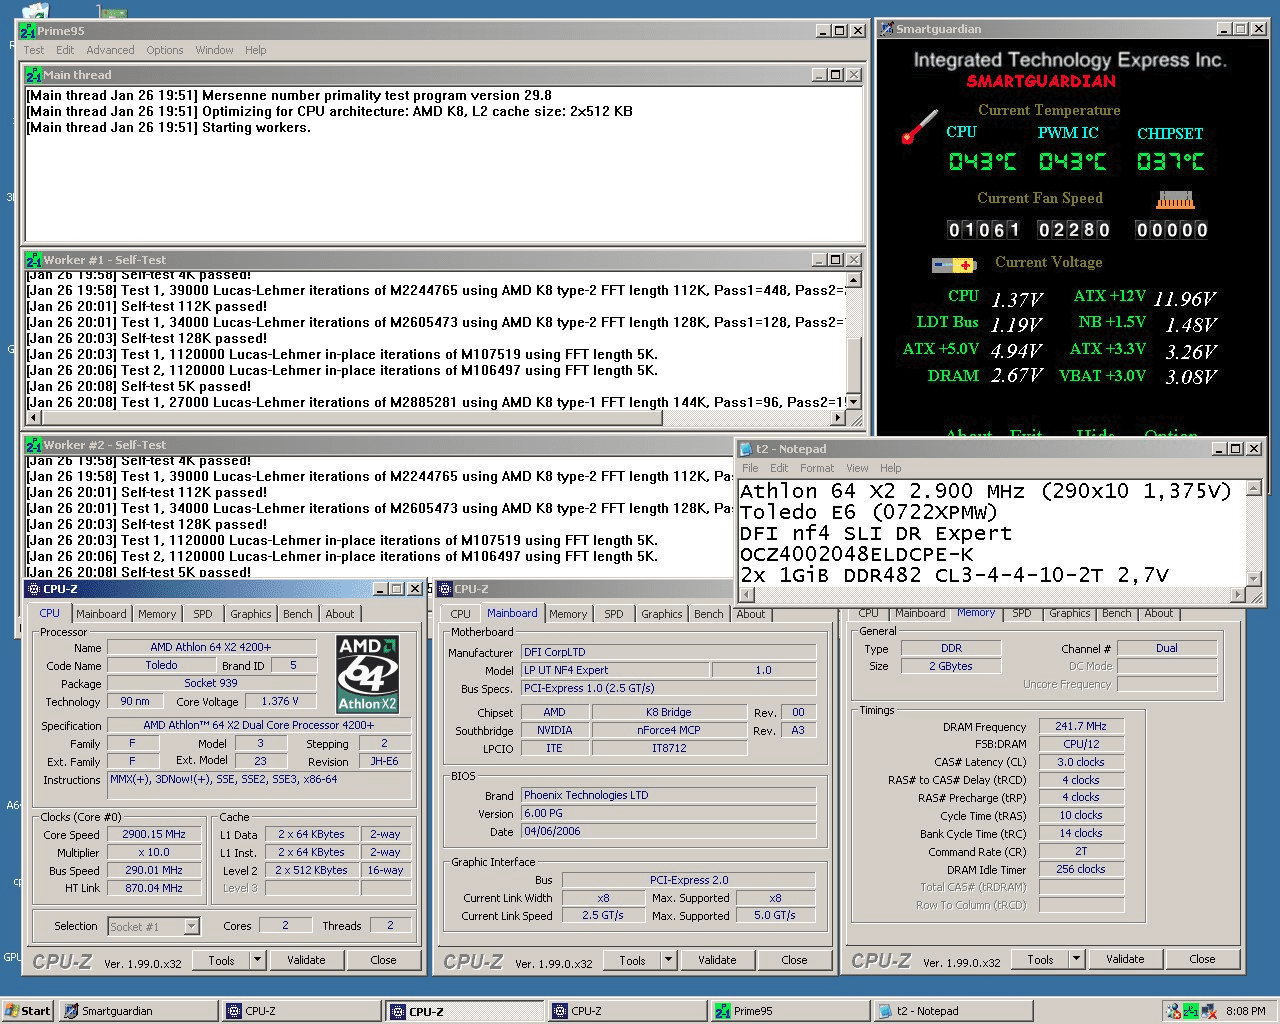Click the Code Name field showing Toledo
Screen dimensions: 1280x1024
(161, 665)
